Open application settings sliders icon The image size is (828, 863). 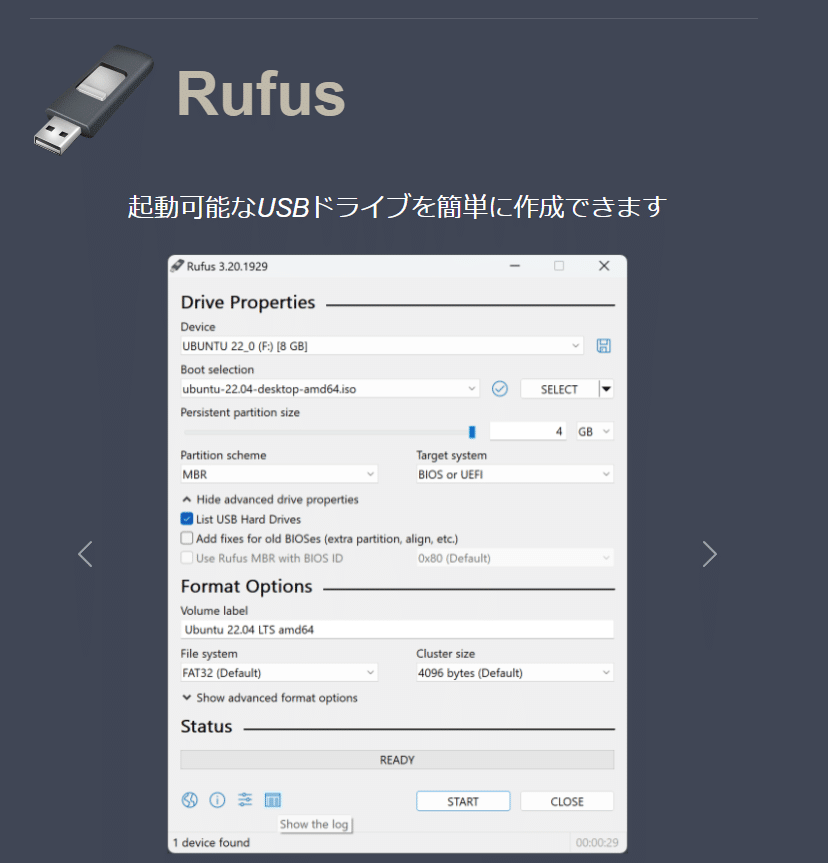[245, 800]
